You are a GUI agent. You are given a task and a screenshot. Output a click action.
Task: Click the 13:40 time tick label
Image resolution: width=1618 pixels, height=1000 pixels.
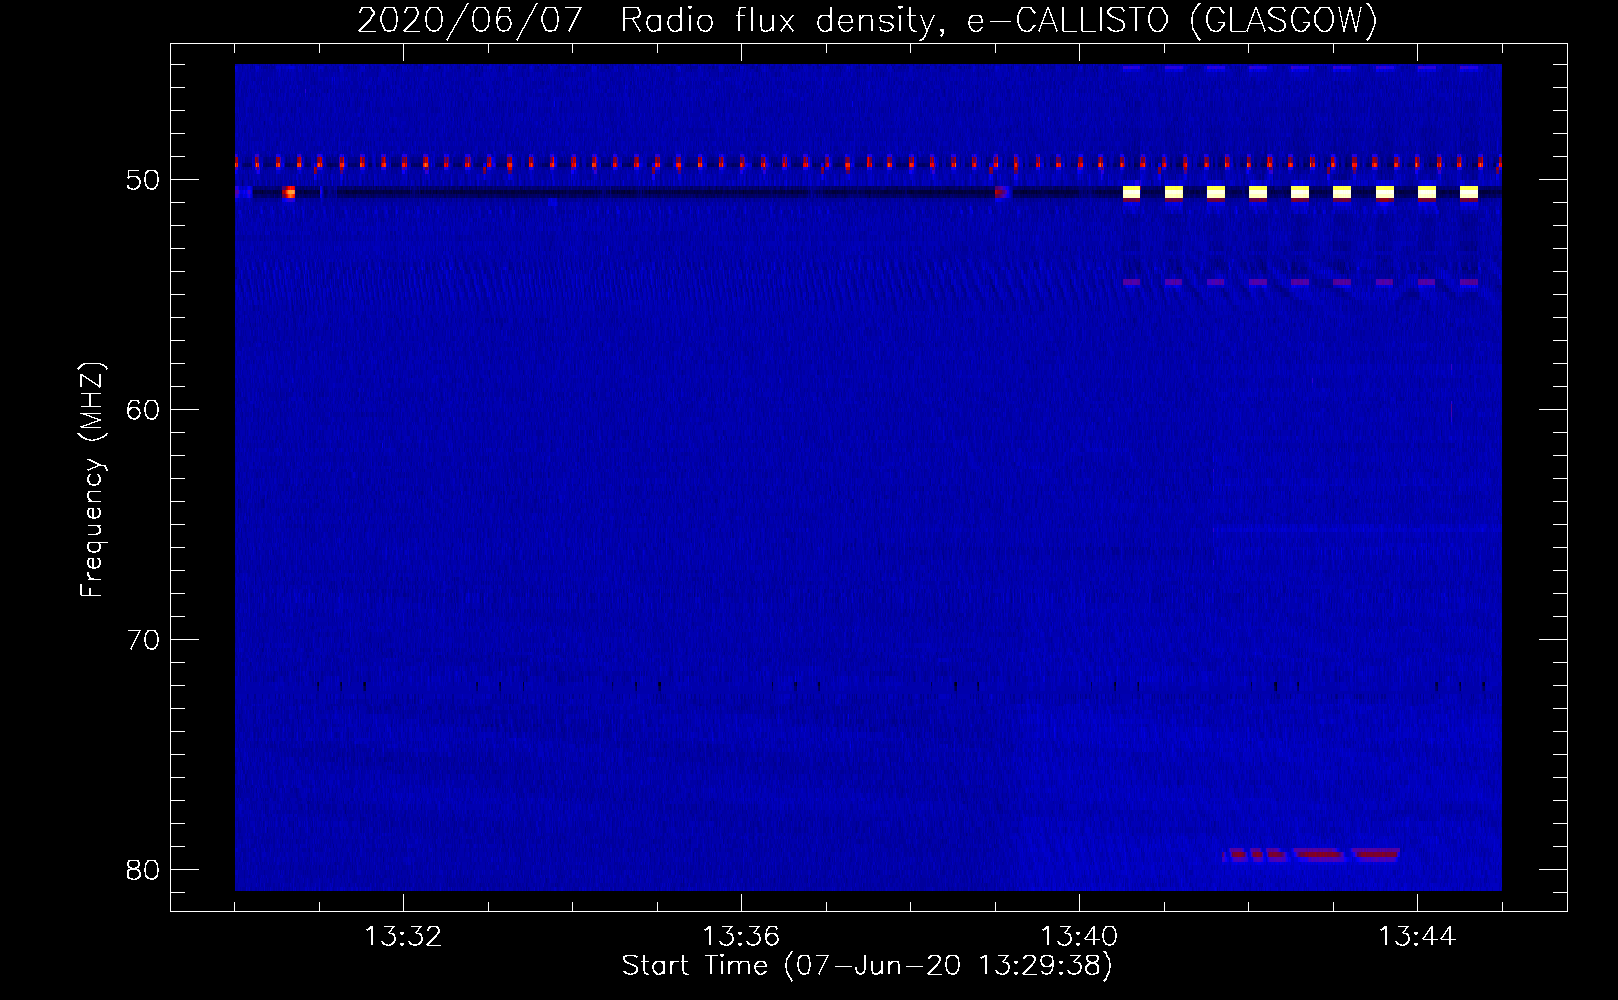pos(1079,937)
